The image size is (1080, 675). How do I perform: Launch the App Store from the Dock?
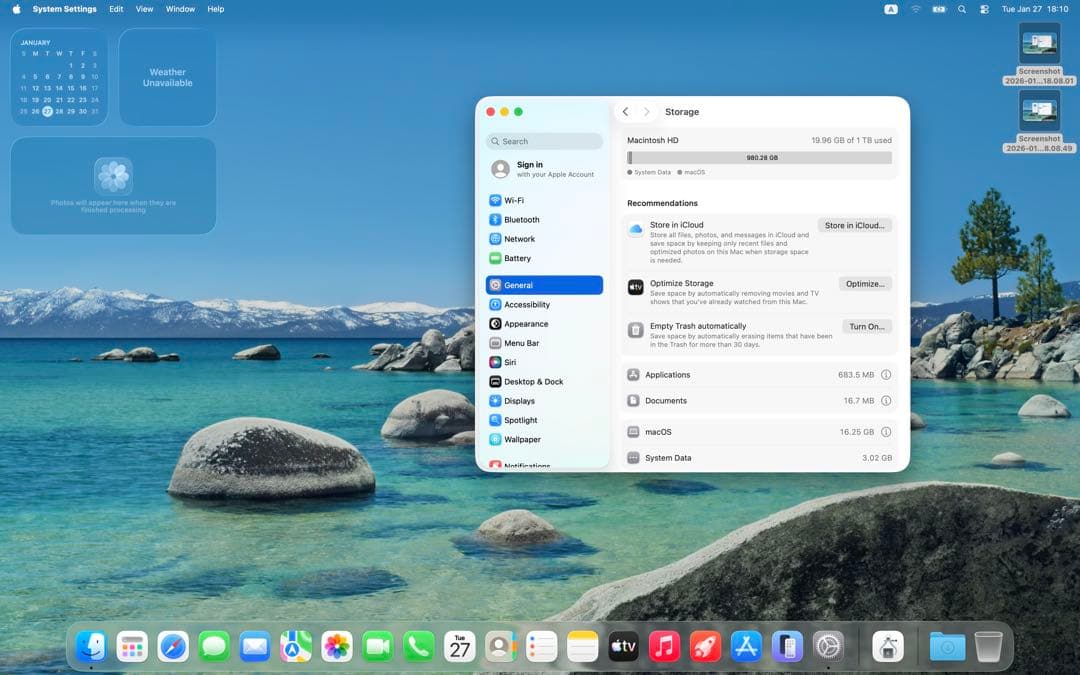point(746,646)
